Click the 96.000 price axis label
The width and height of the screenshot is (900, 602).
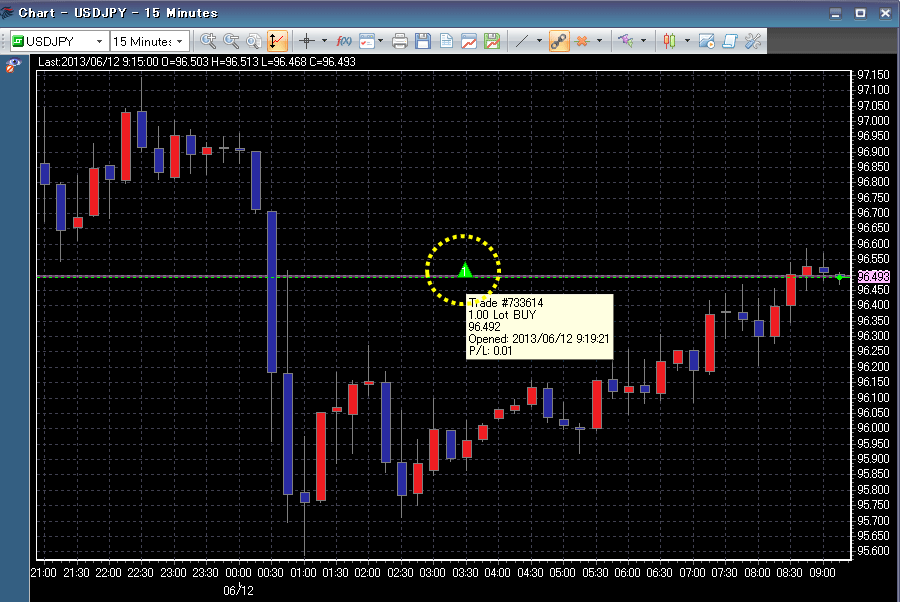click(x=873, y=428)
